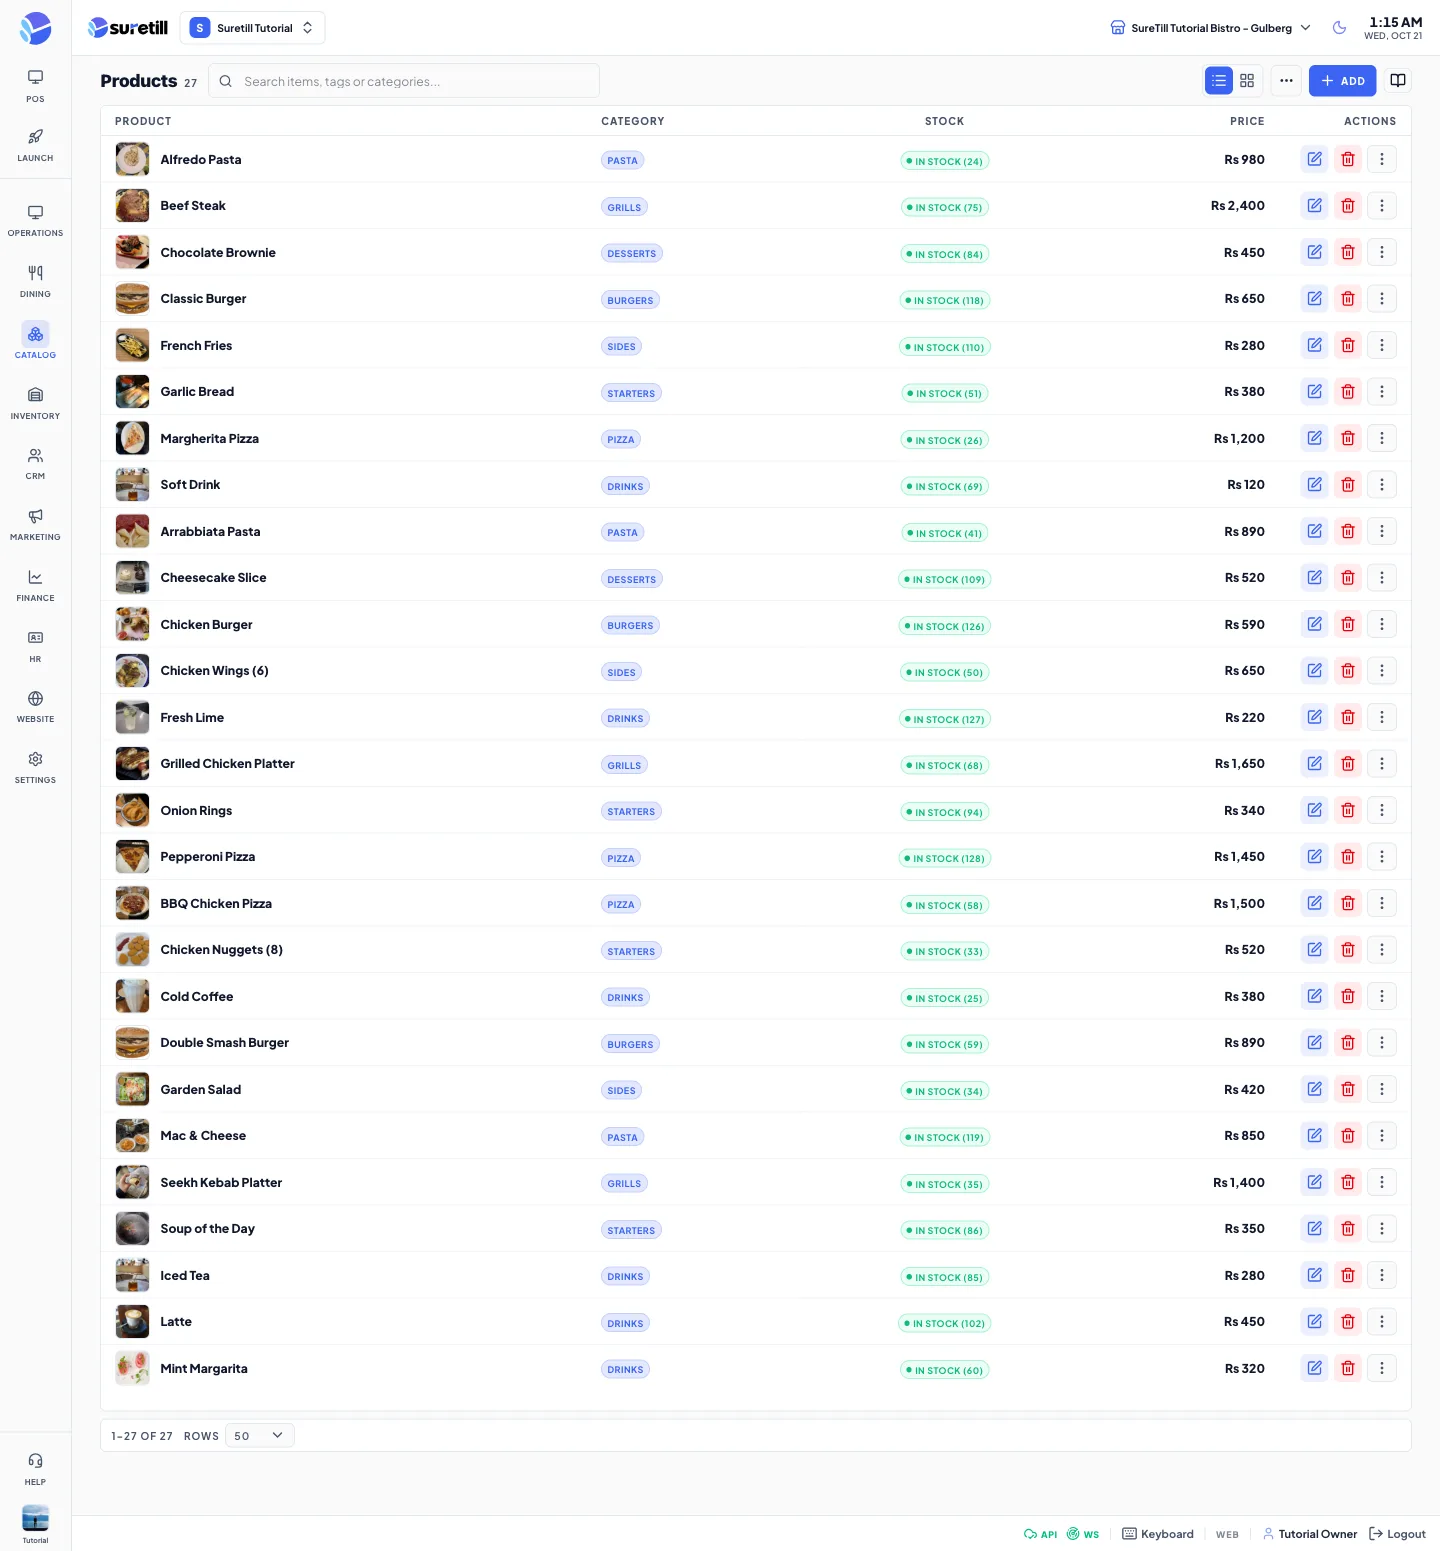Click the Beef Steak thumbnail image
This screenshot has width=1440, height=1551.
(132, 206)
